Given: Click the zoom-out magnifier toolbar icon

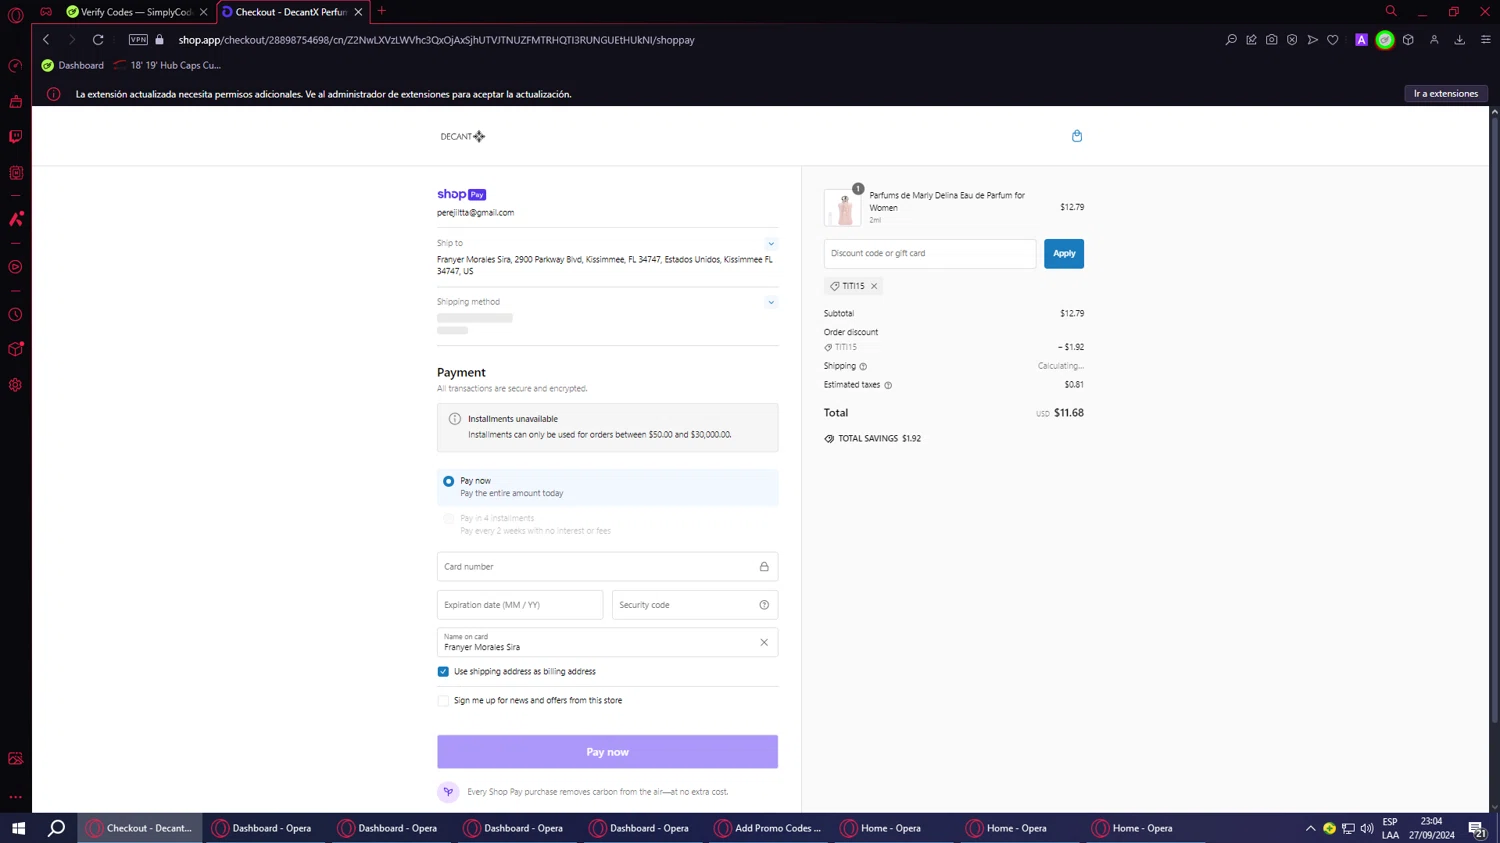Looking at the screenshot, I should [1231, 40].
